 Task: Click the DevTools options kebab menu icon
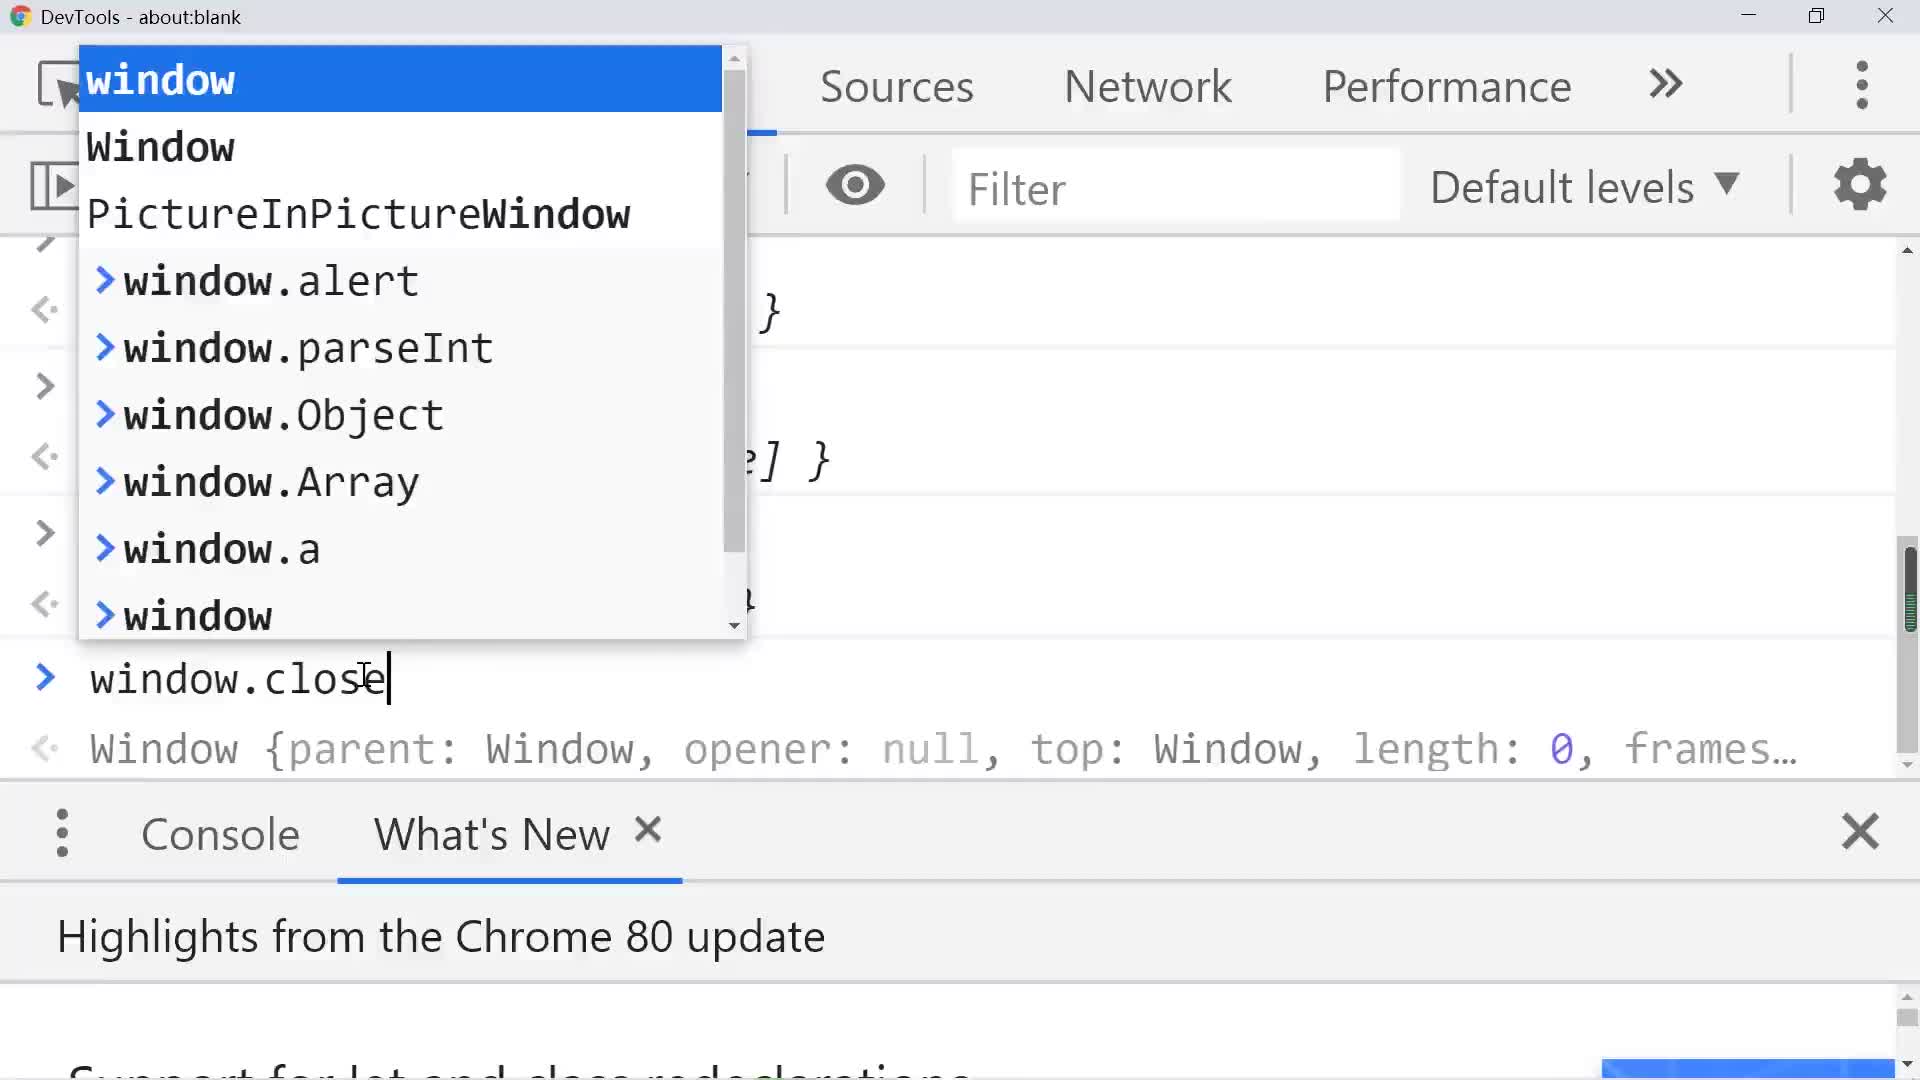(x=1862, y=86)
